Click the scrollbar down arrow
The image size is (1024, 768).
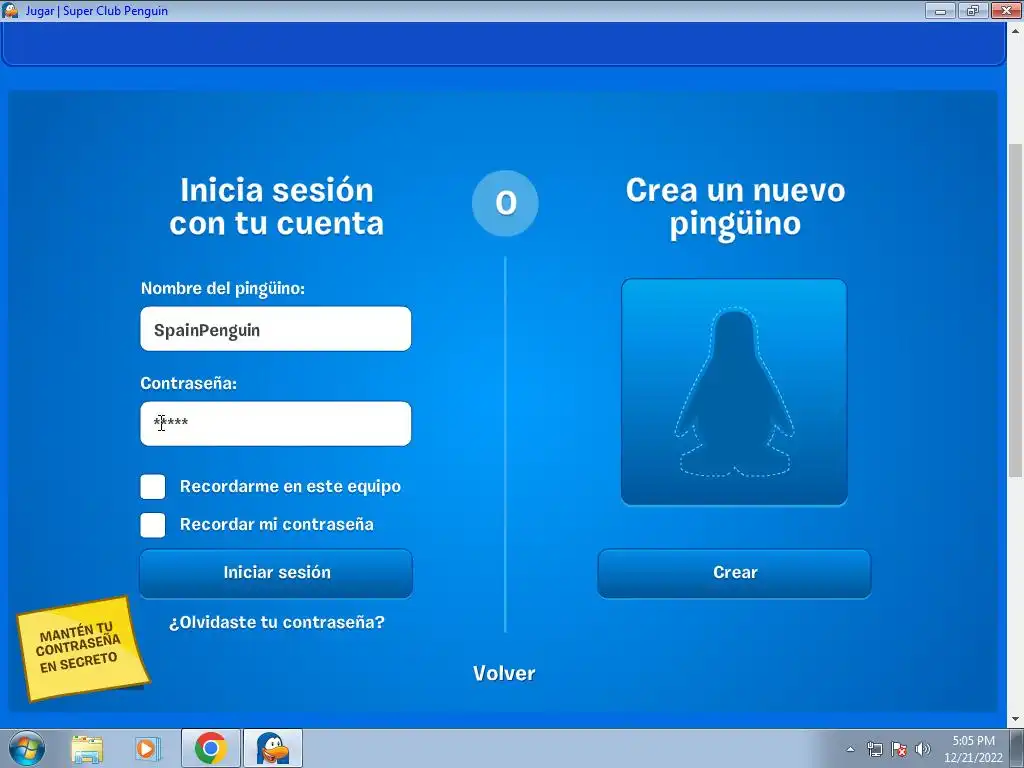click(1016, 720)
